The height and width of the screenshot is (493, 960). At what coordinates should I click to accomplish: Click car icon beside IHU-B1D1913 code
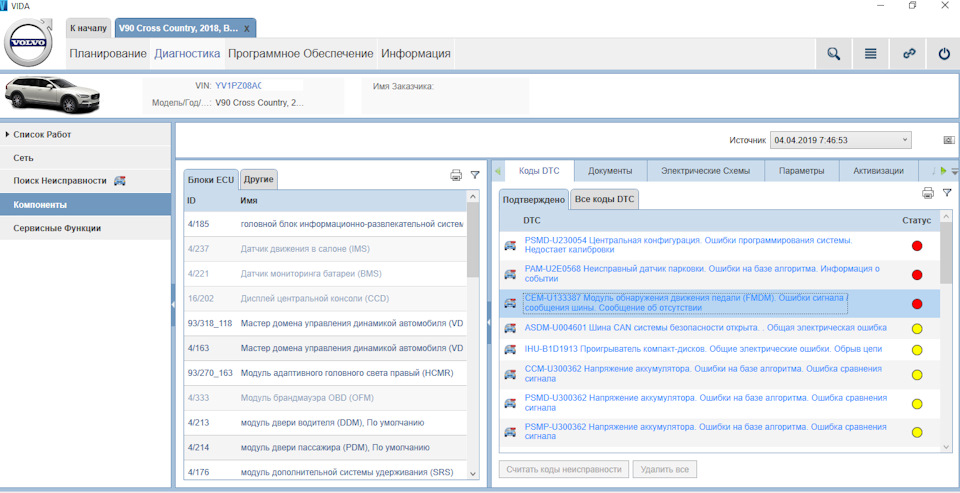(x=510, y=350)
